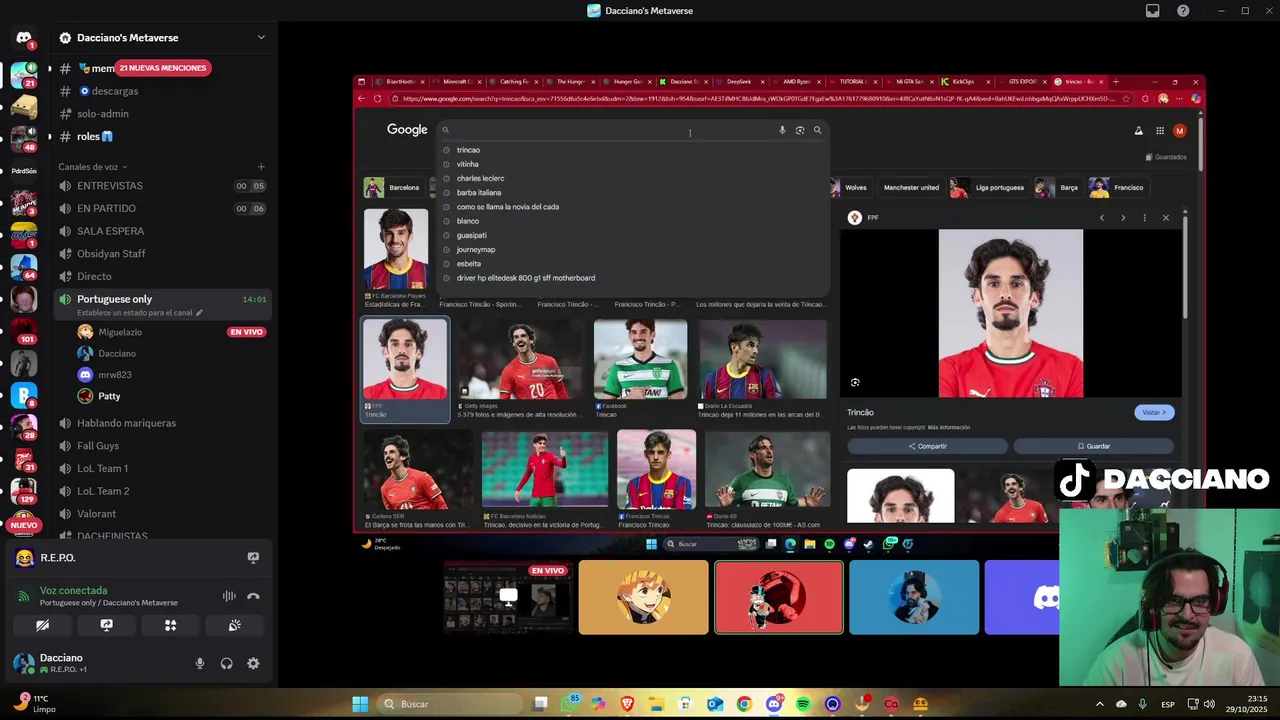Open Spotify from the Windows taskbar

(803, 704)
